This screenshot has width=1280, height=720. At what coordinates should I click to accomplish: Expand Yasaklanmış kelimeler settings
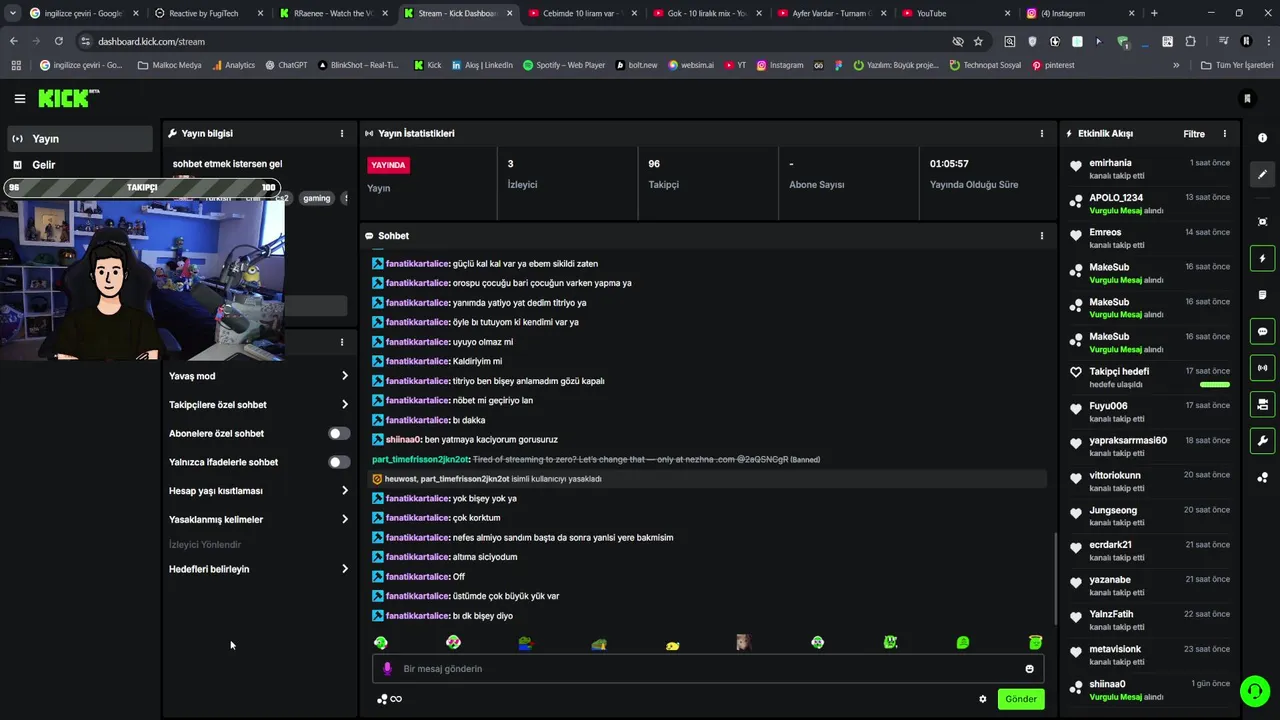click(259, 520)
